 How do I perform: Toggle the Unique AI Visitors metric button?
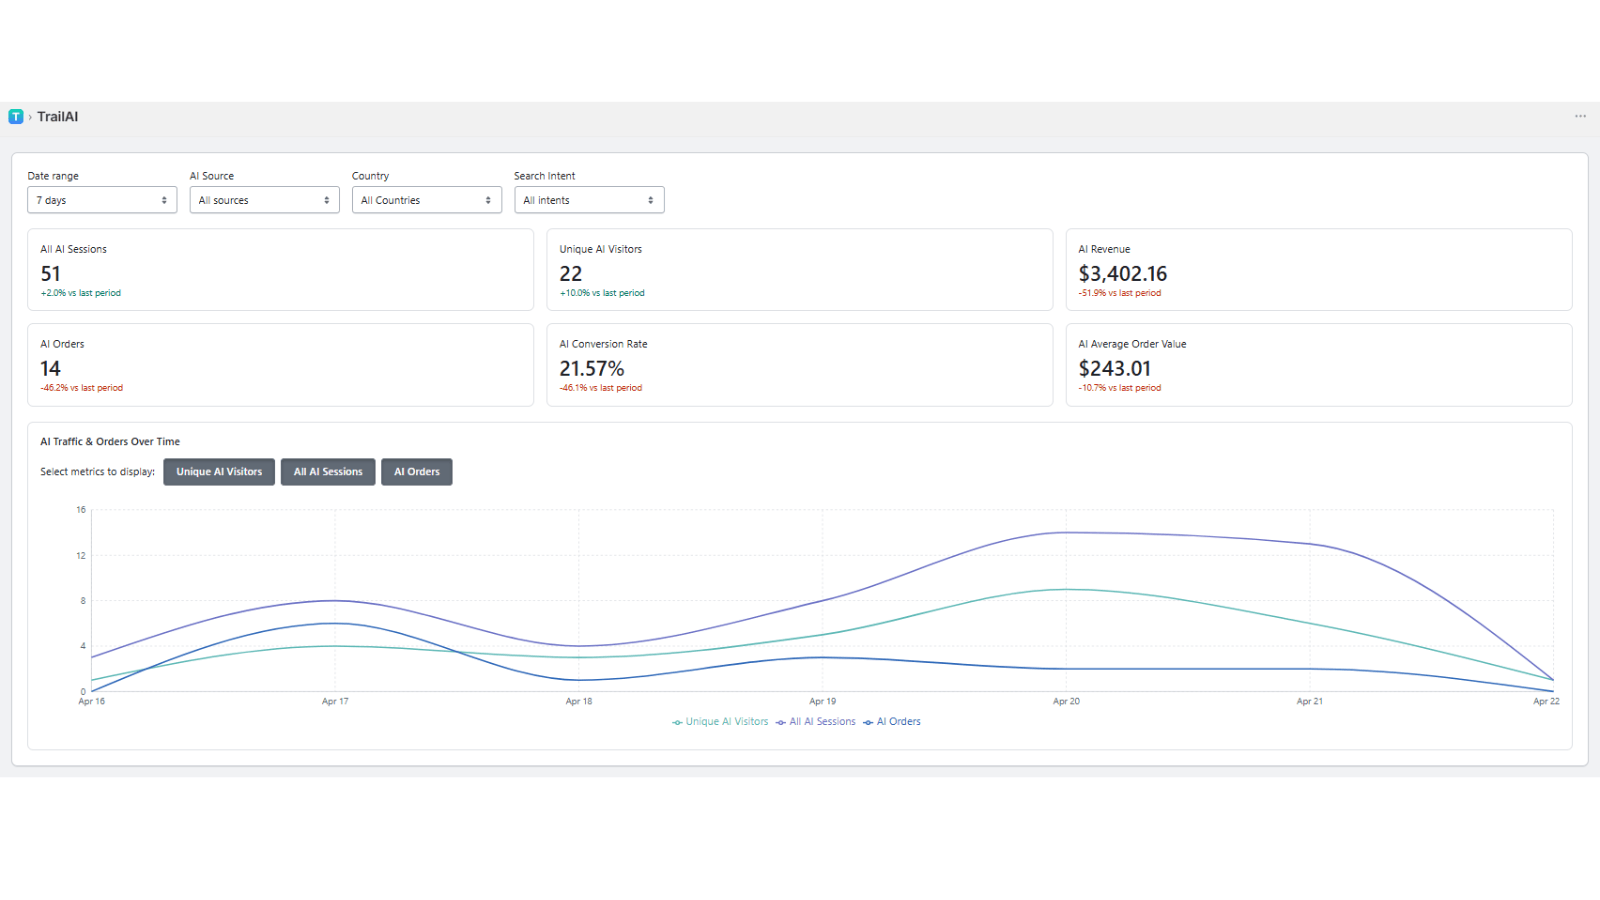click(x=219, y=472)
